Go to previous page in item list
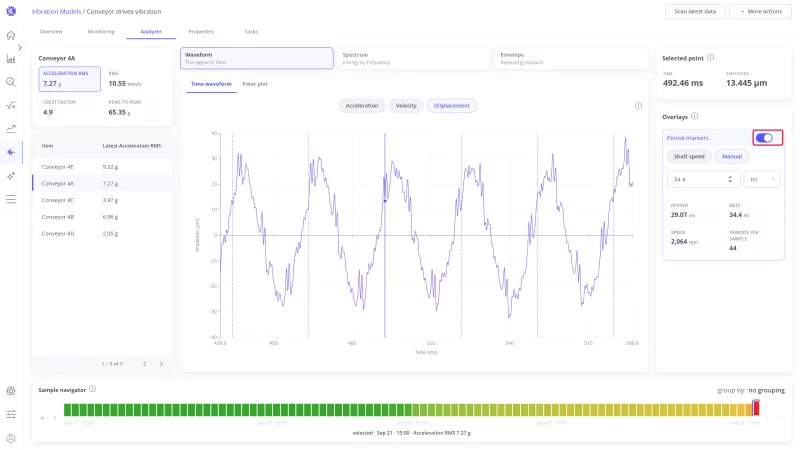The width and height of the screenshot is (800, 450). pyautogui.click(x=145, y=364)
